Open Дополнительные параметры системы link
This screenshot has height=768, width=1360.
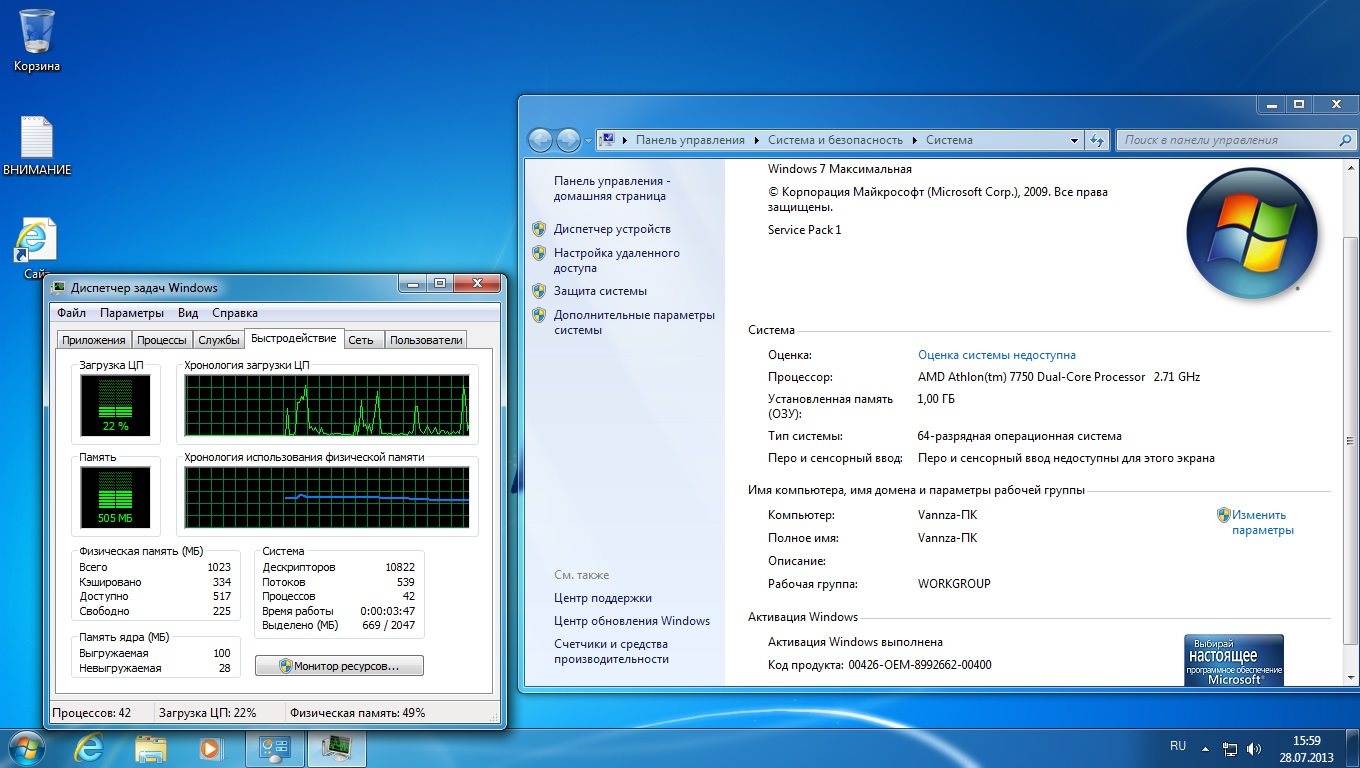[x=634, y=322]
